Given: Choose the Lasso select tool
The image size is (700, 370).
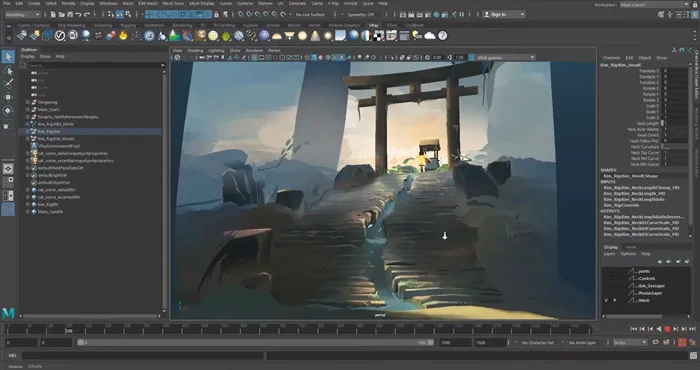Looking at the screenshot, I should 8,71.
